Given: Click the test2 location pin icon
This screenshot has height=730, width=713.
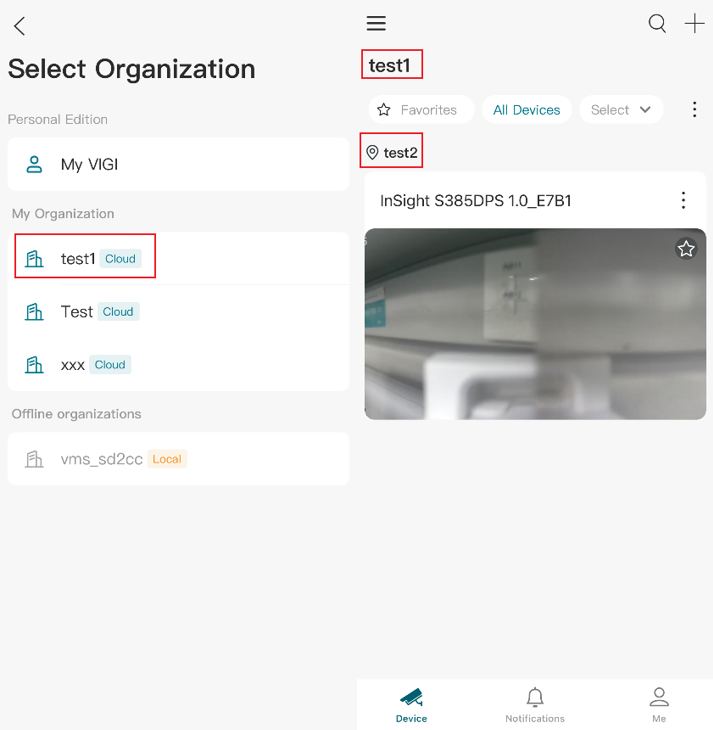Looking at the screenshot, I should point(372,152).
